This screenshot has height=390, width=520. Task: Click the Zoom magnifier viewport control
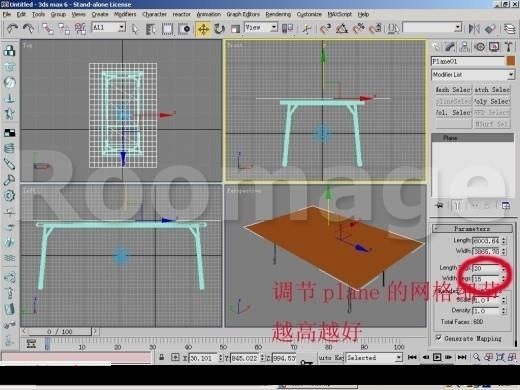pyautogui.click(x=476, y=357)
